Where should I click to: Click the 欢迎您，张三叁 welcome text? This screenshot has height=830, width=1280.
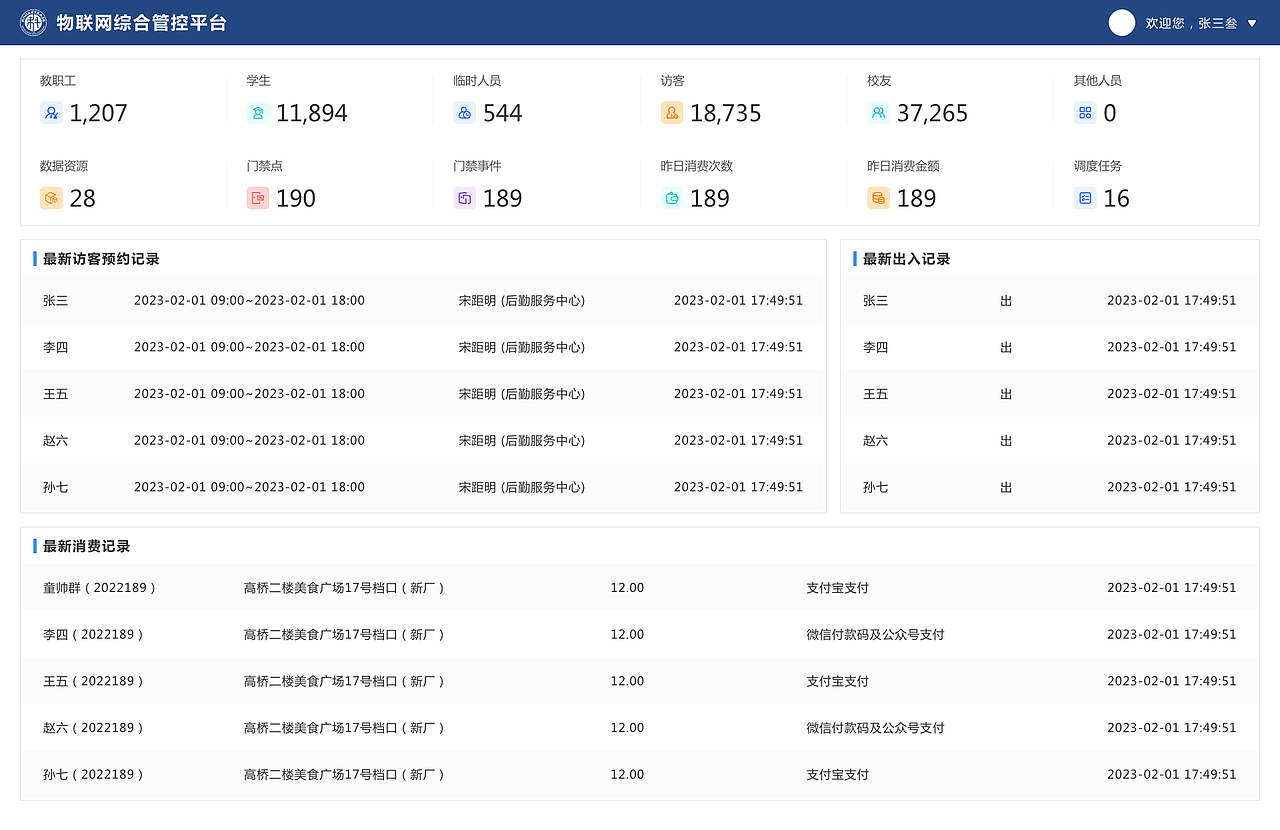pyautogui.click(x=1192, y=22)
